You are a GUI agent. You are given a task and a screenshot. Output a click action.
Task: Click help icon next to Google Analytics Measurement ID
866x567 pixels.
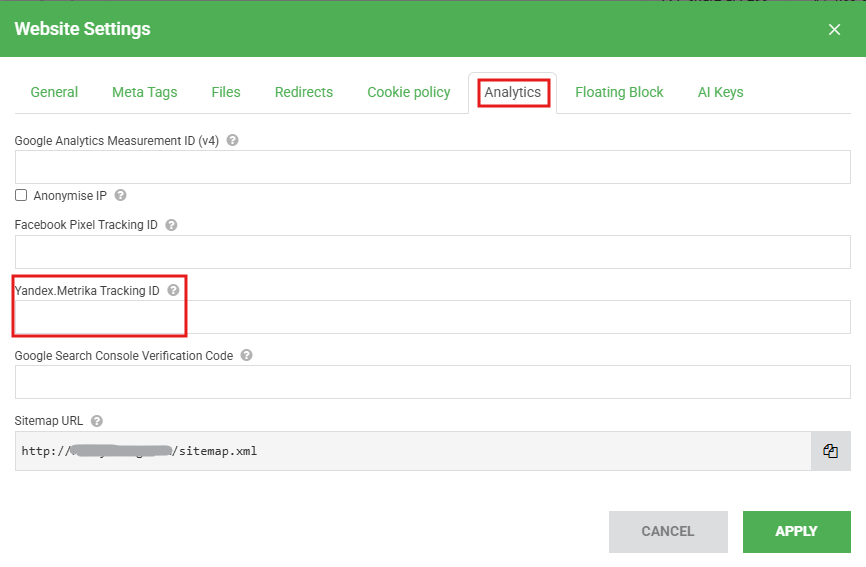point(232,141)
